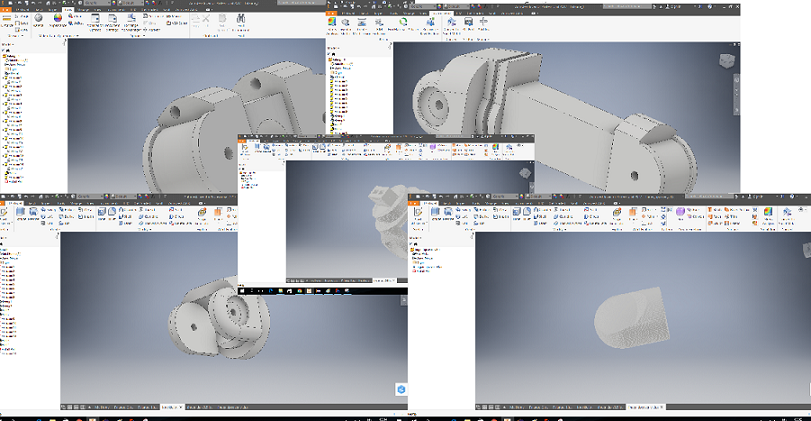Start 2D Sketch in bottom-right window
Image resolution: width=811 pixels, height=421 pixels.
(x=418, y=214)
